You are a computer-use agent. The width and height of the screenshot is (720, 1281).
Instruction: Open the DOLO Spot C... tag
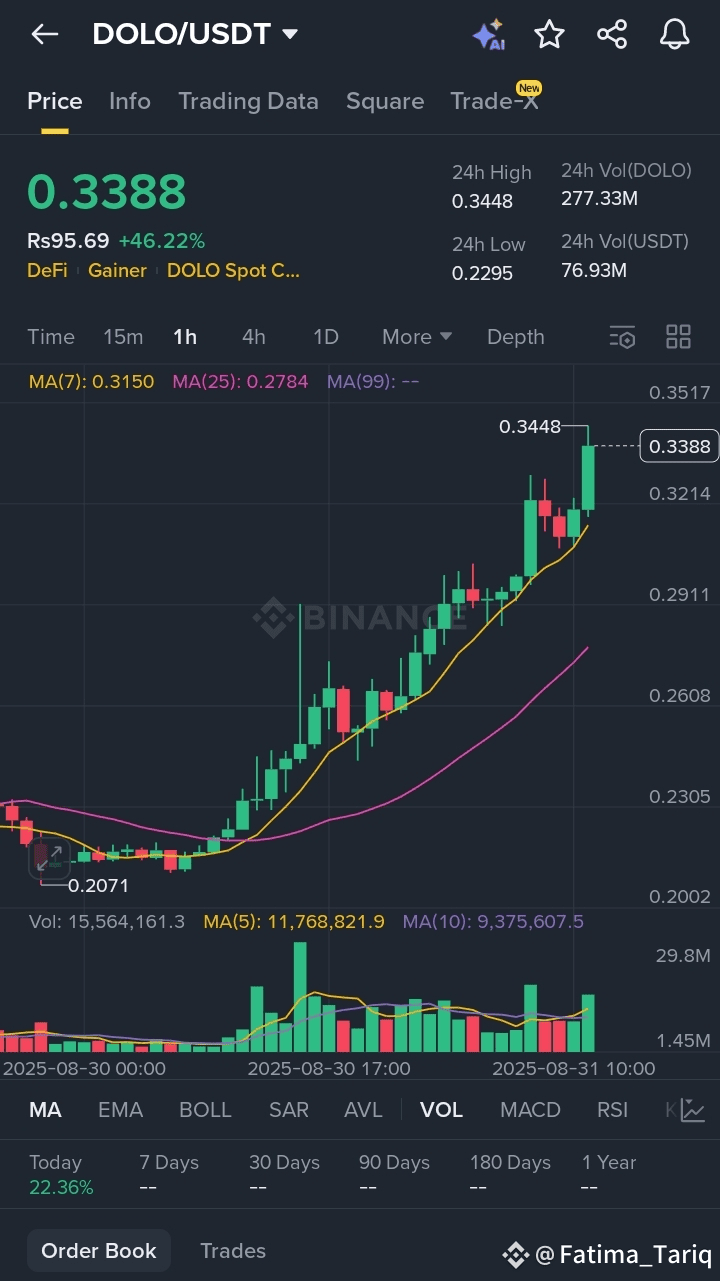(233, 270)
